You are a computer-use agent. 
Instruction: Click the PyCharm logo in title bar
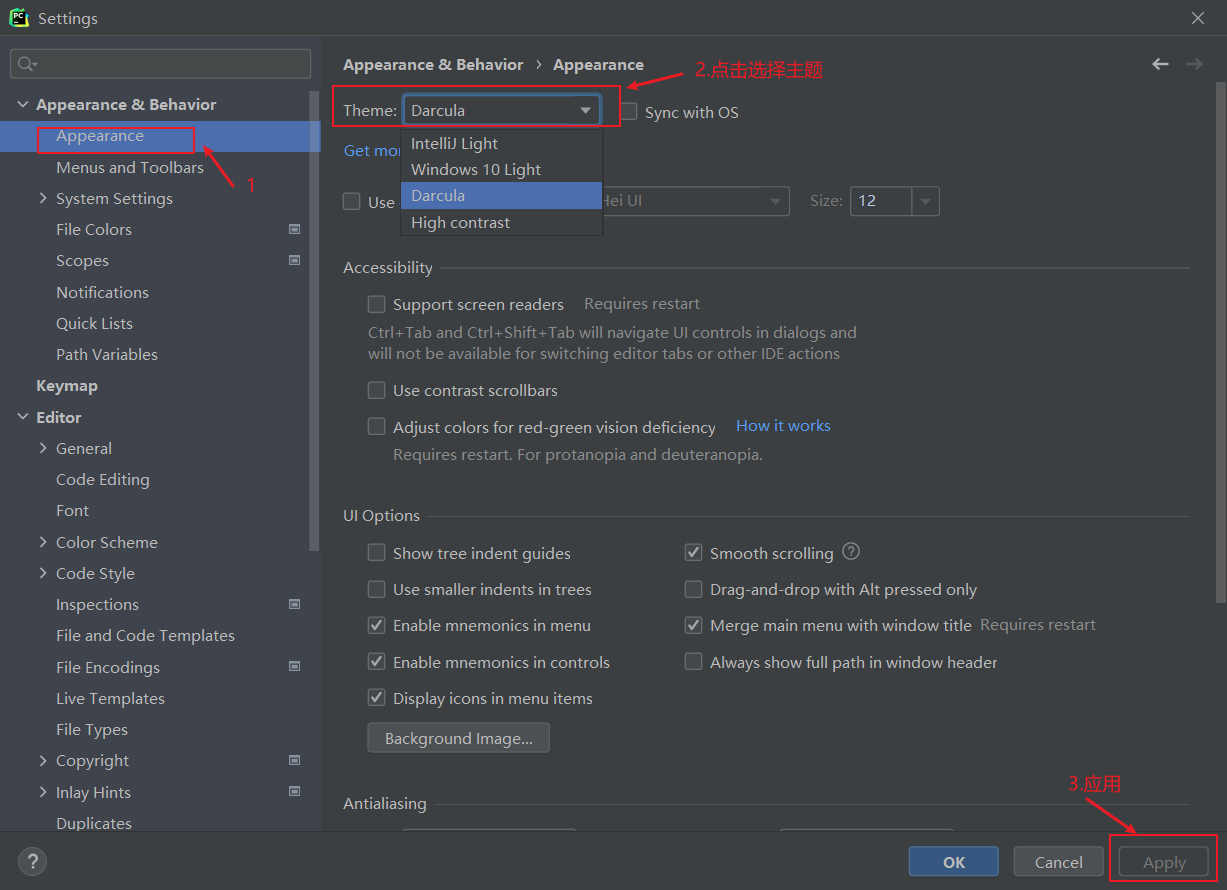19,18
